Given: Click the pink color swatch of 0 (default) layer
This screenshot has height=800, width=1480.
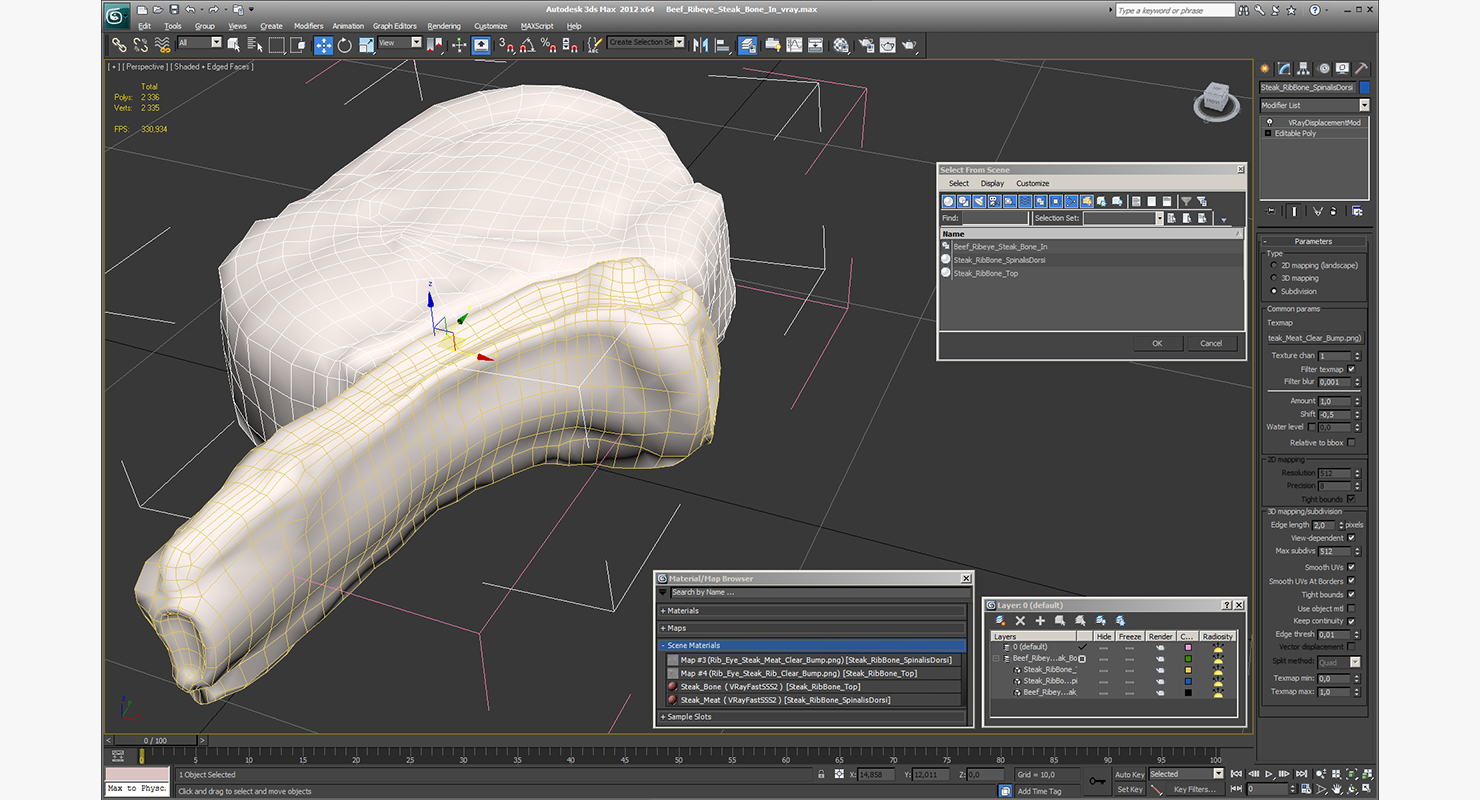Looking at the screenshot, I should coord(1187,648).
